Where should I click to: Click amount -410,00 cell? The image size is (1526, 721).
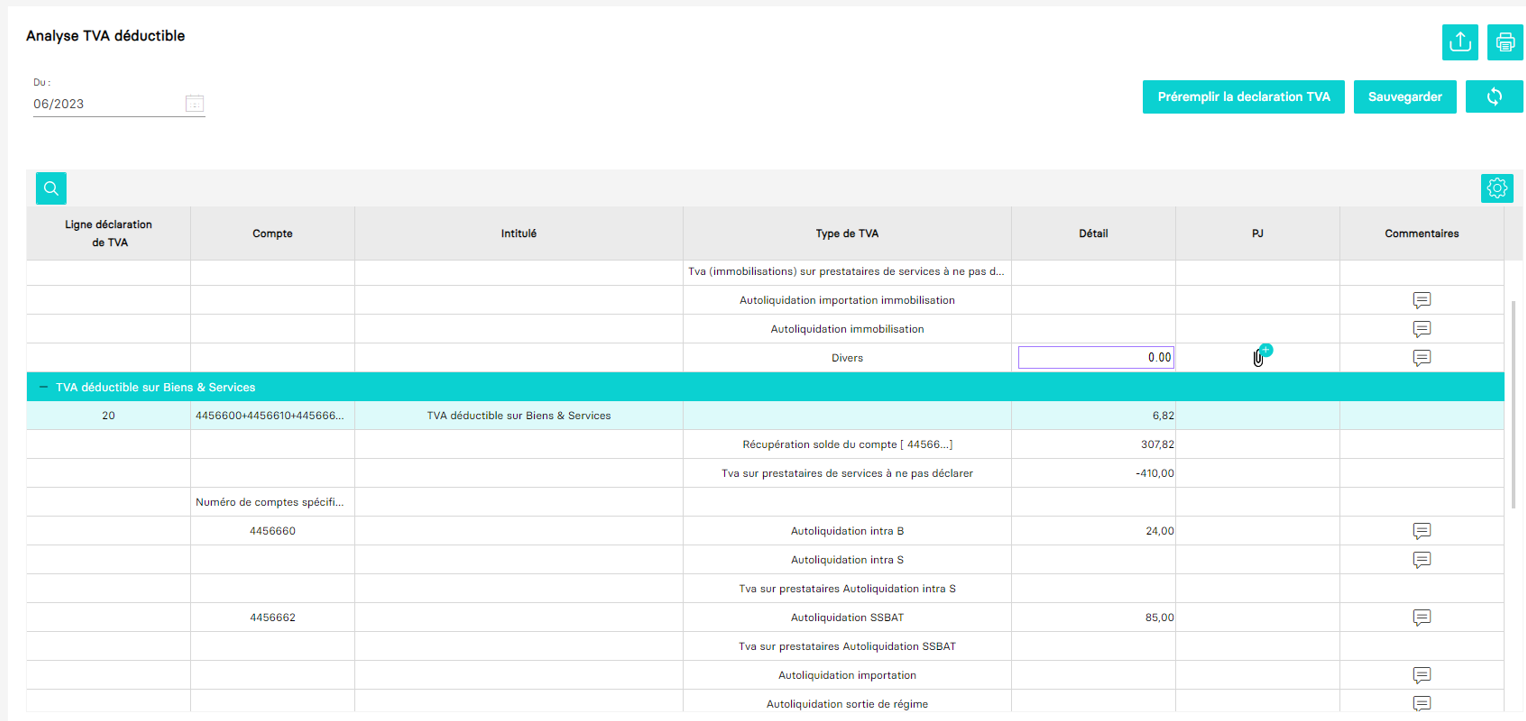pyautogui.click(x=1094, y=473)
